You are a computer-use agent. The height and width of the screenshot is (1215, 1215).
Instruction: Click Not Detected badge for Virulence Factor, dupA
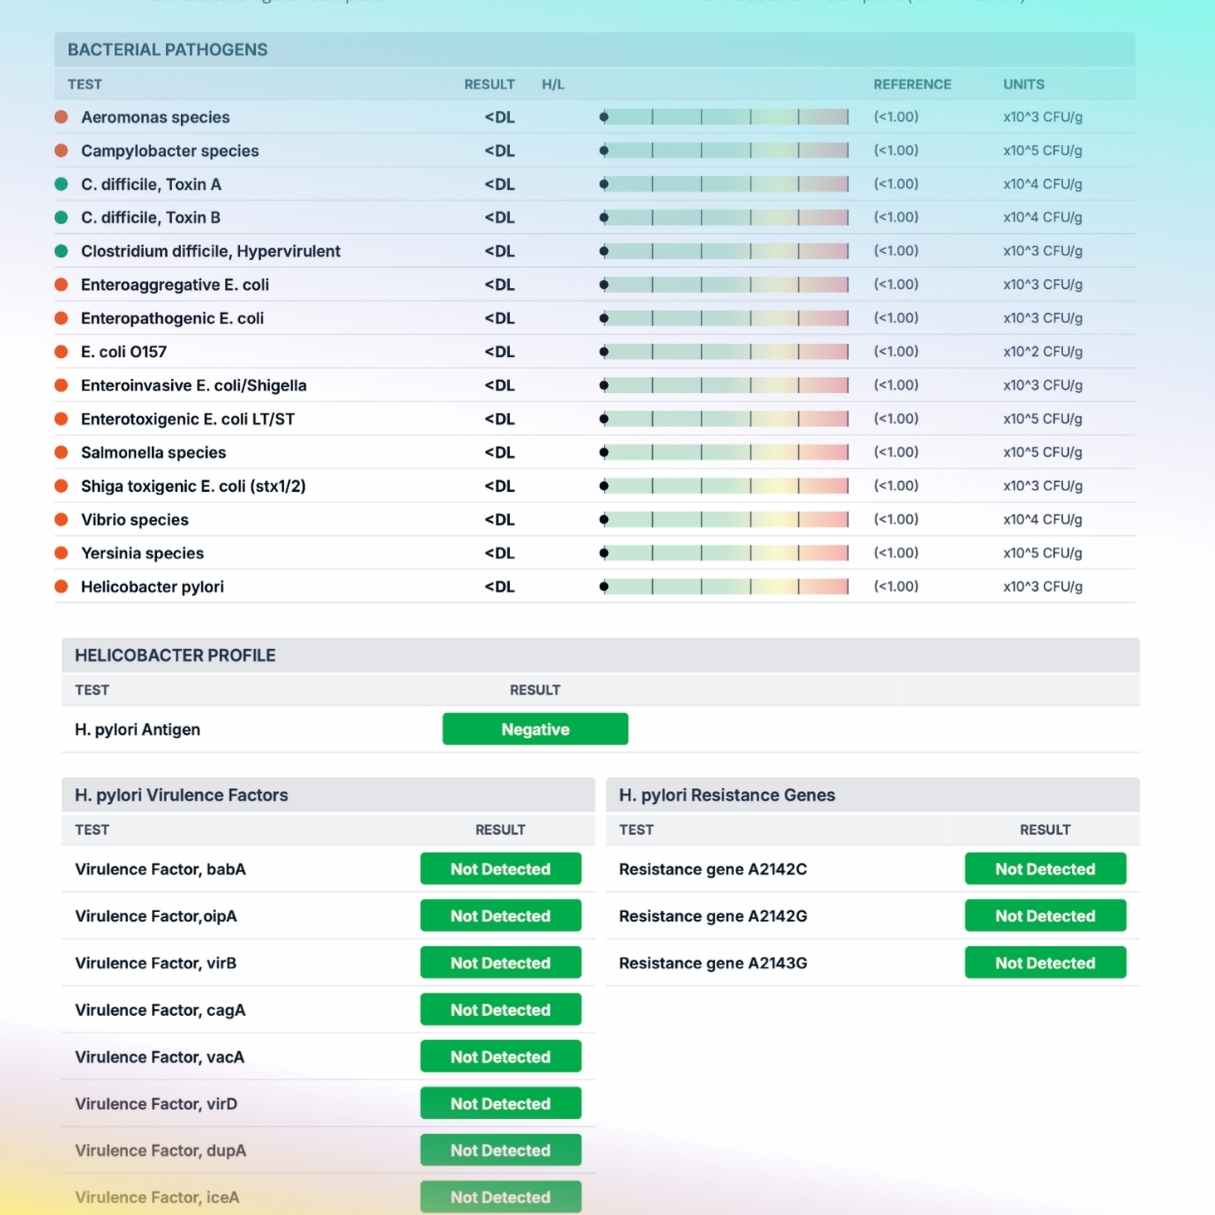coord(500,1151)
